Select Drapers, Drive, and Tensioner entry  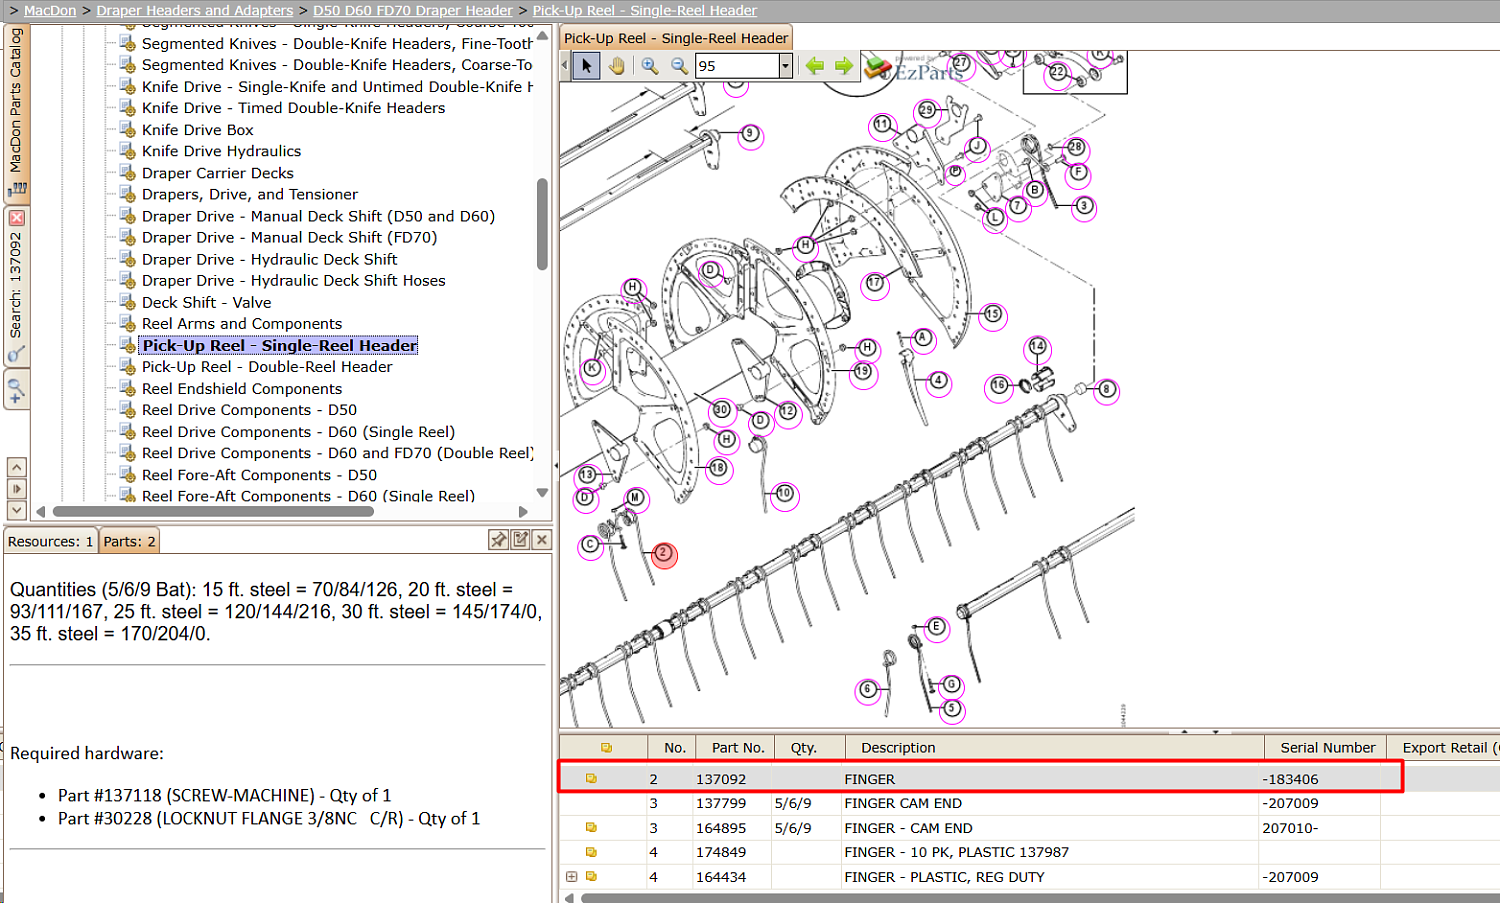(x=250, y=194)
